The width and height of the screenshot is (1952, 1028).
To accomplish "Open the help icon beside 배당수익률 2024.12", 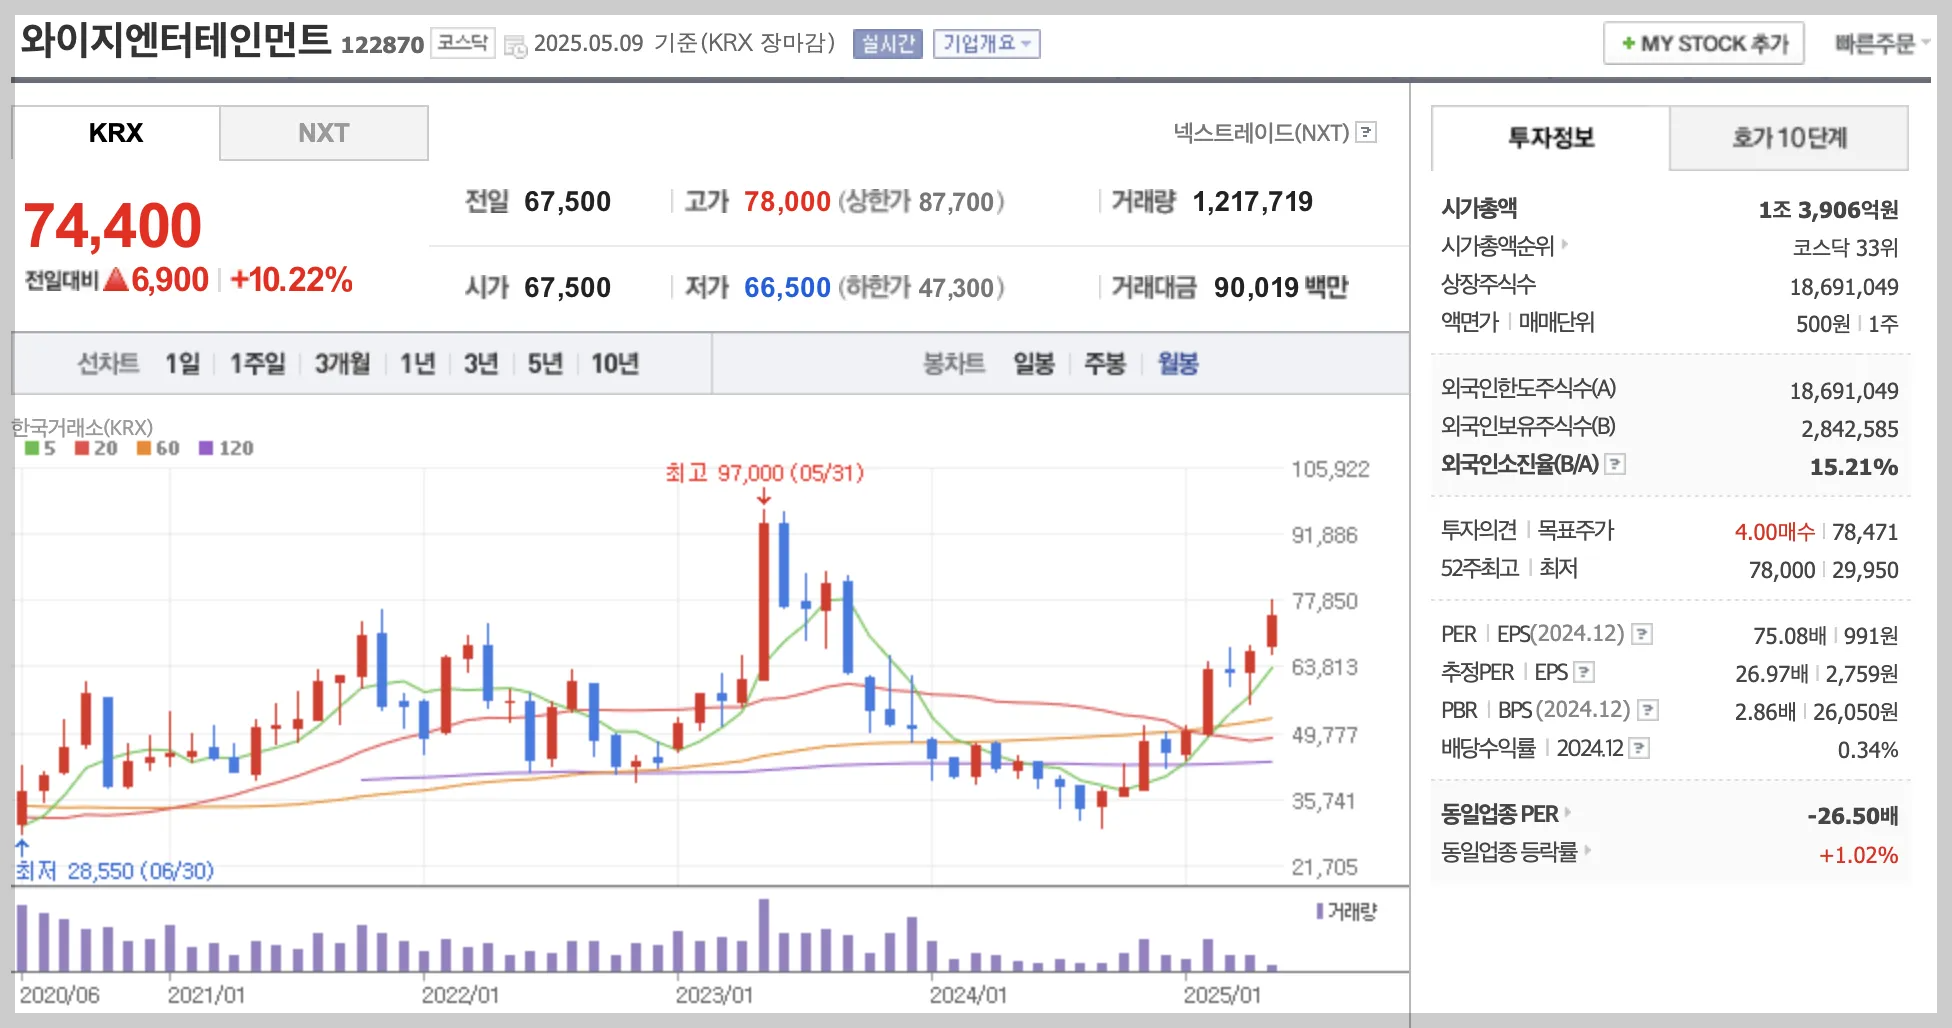I will click(1639, 748).
